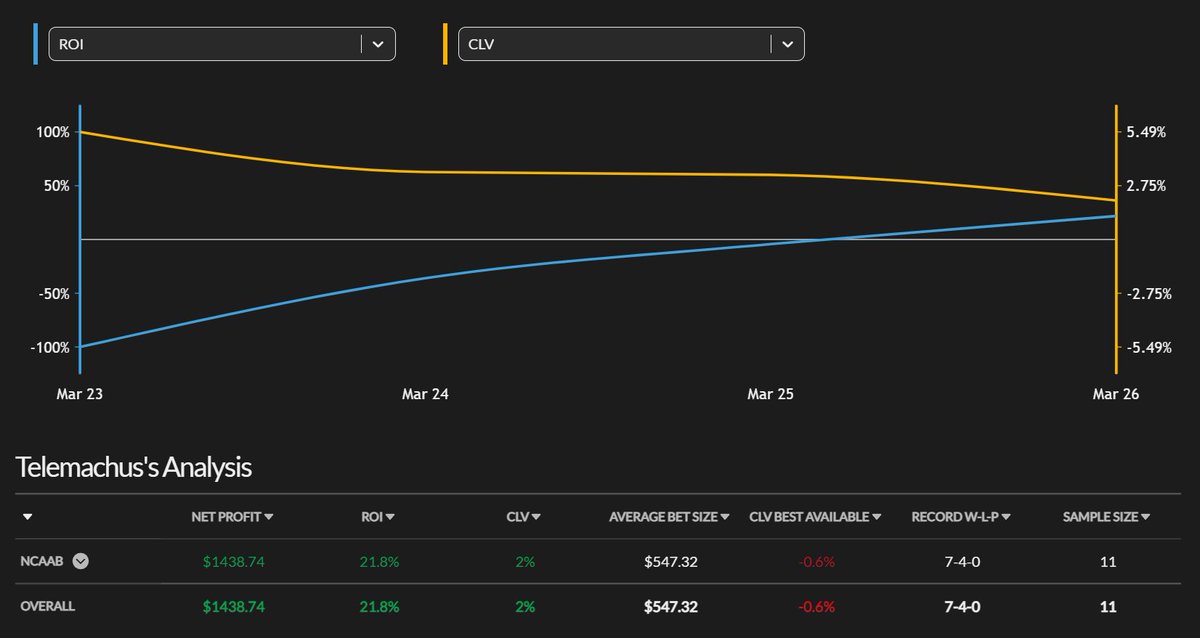Viewport: 1200px width, 638px height.
Task: Click the yellow CLV color indicator bar
Action: pos(446,44)
